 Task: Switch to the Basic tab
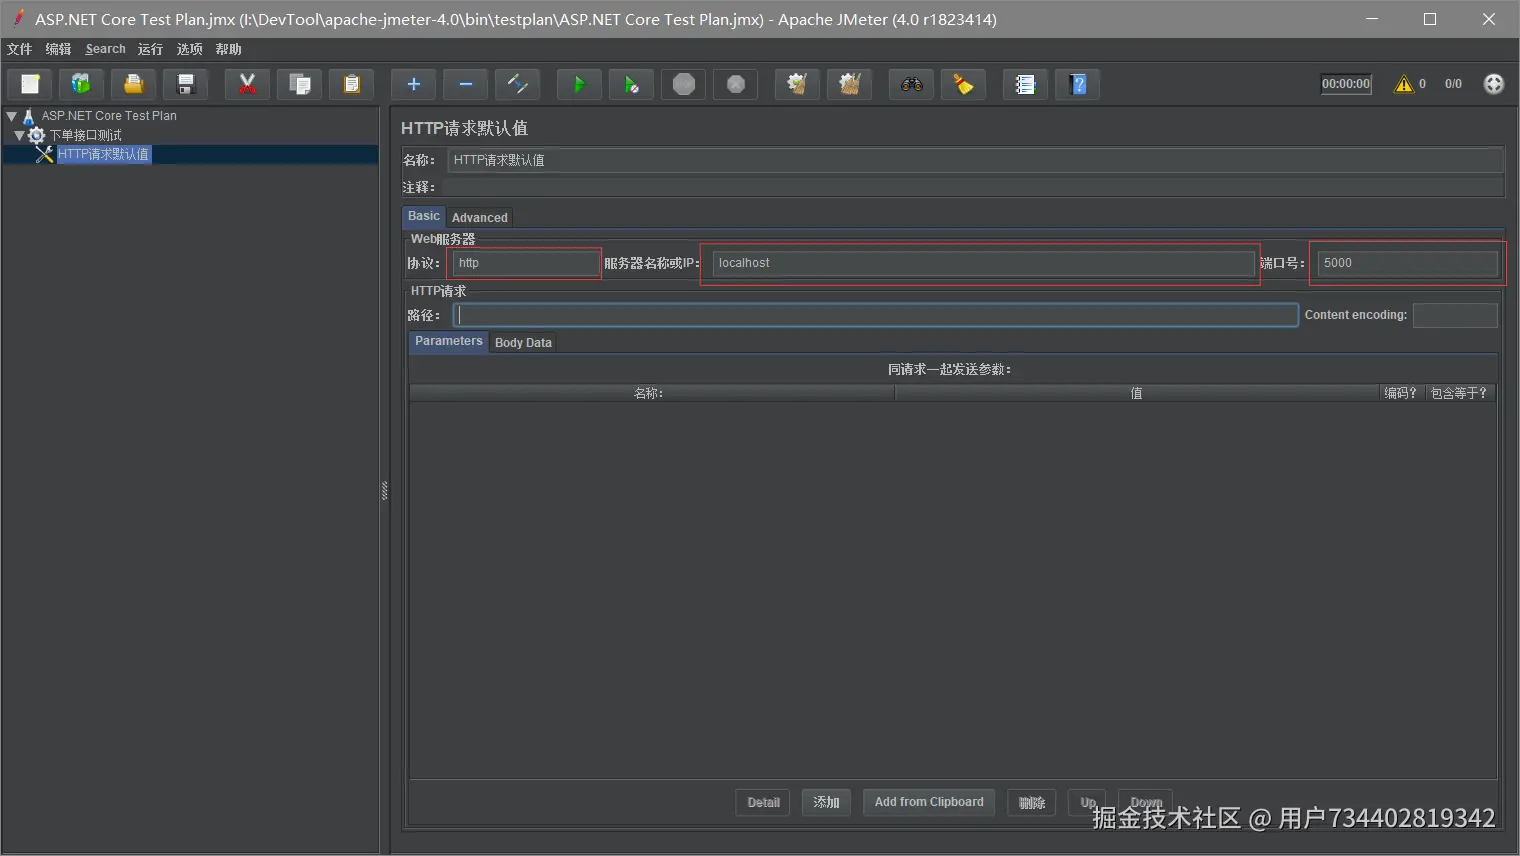pos(423,216)
